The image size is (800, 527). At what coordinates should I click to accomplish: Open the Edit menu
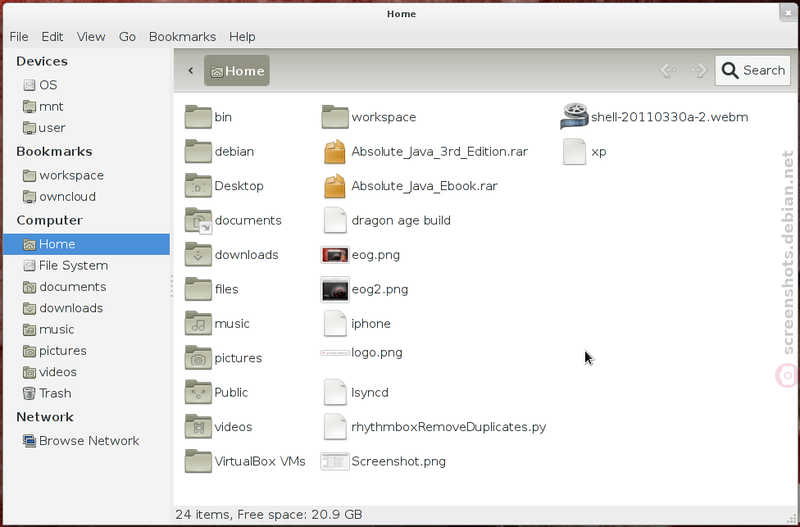[x=53, y=37]
